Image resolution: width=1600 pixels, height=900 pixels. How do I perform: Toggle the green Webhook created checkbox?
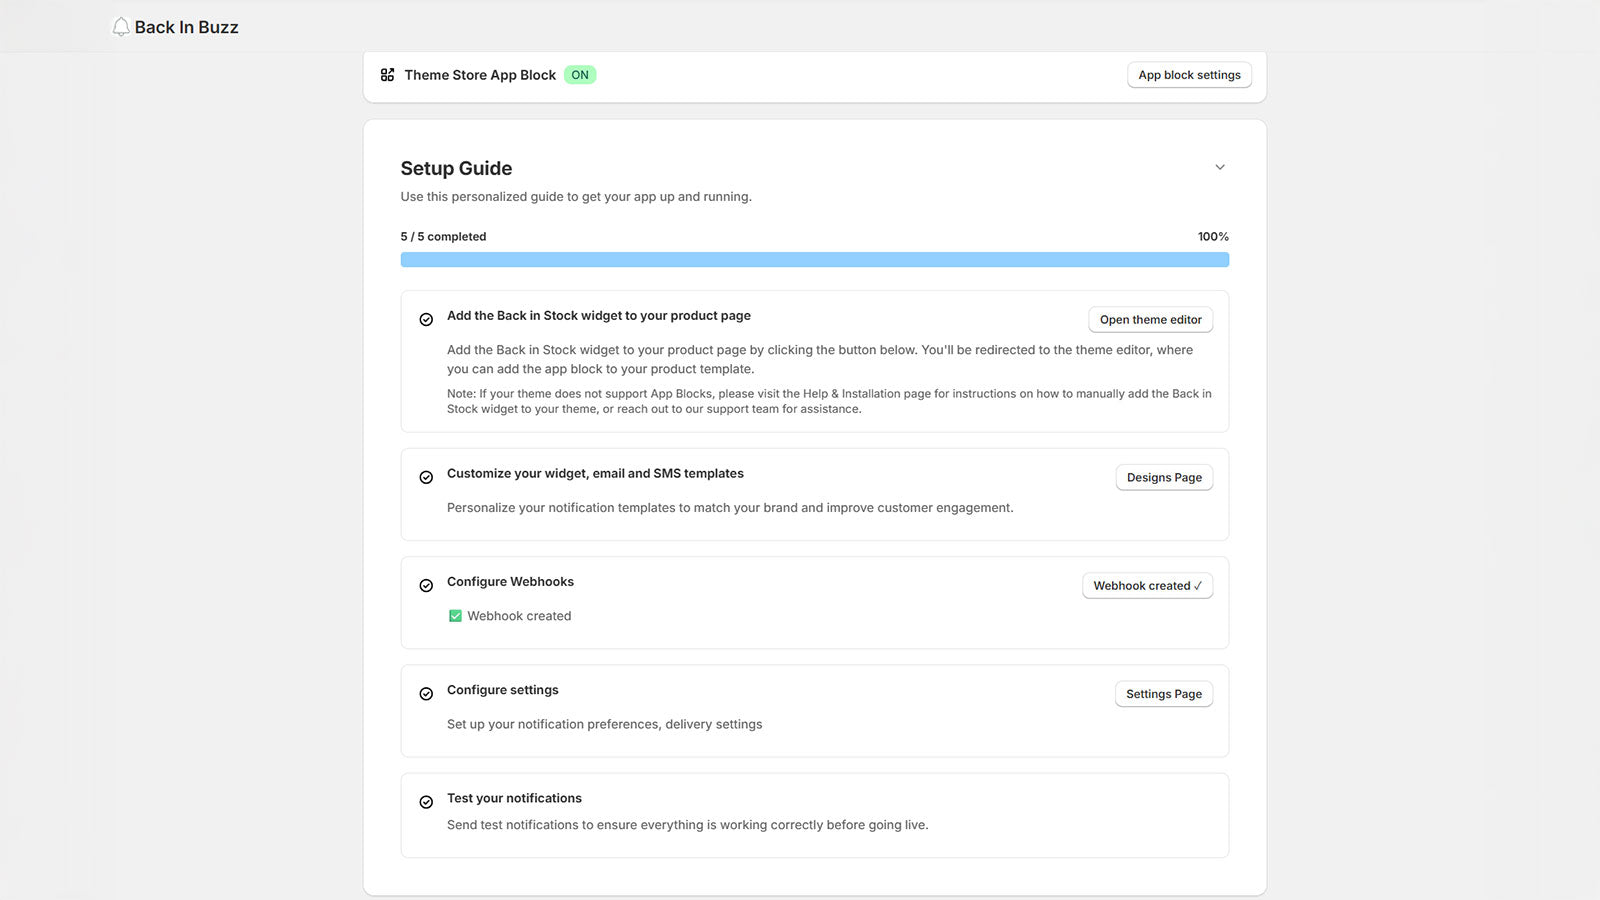tap(455, 616)
